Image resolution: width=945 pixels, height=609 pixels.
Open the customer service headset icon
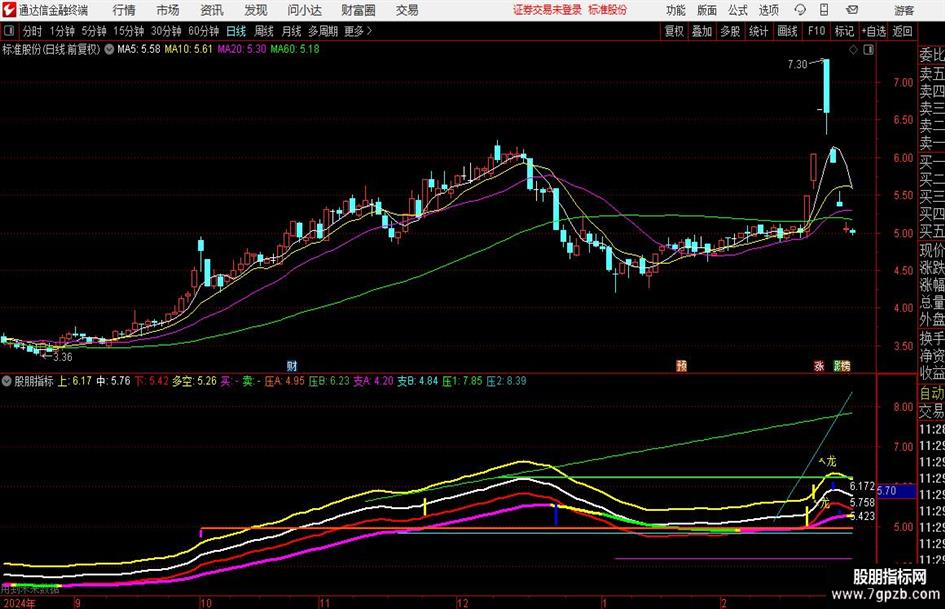[x=800, y=10]
